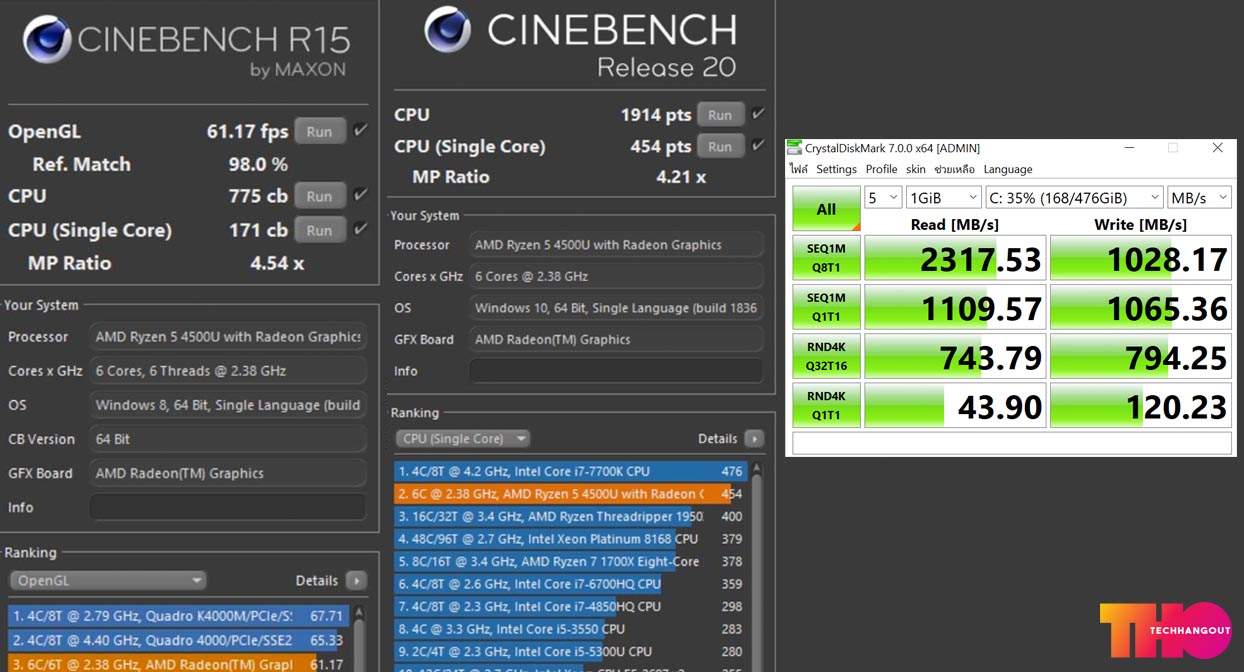The height and width of the screenshot is (672, 1244).
Task: Select the AMD Ryzen Threadripper ranking row
Action: tap(571, 516)
